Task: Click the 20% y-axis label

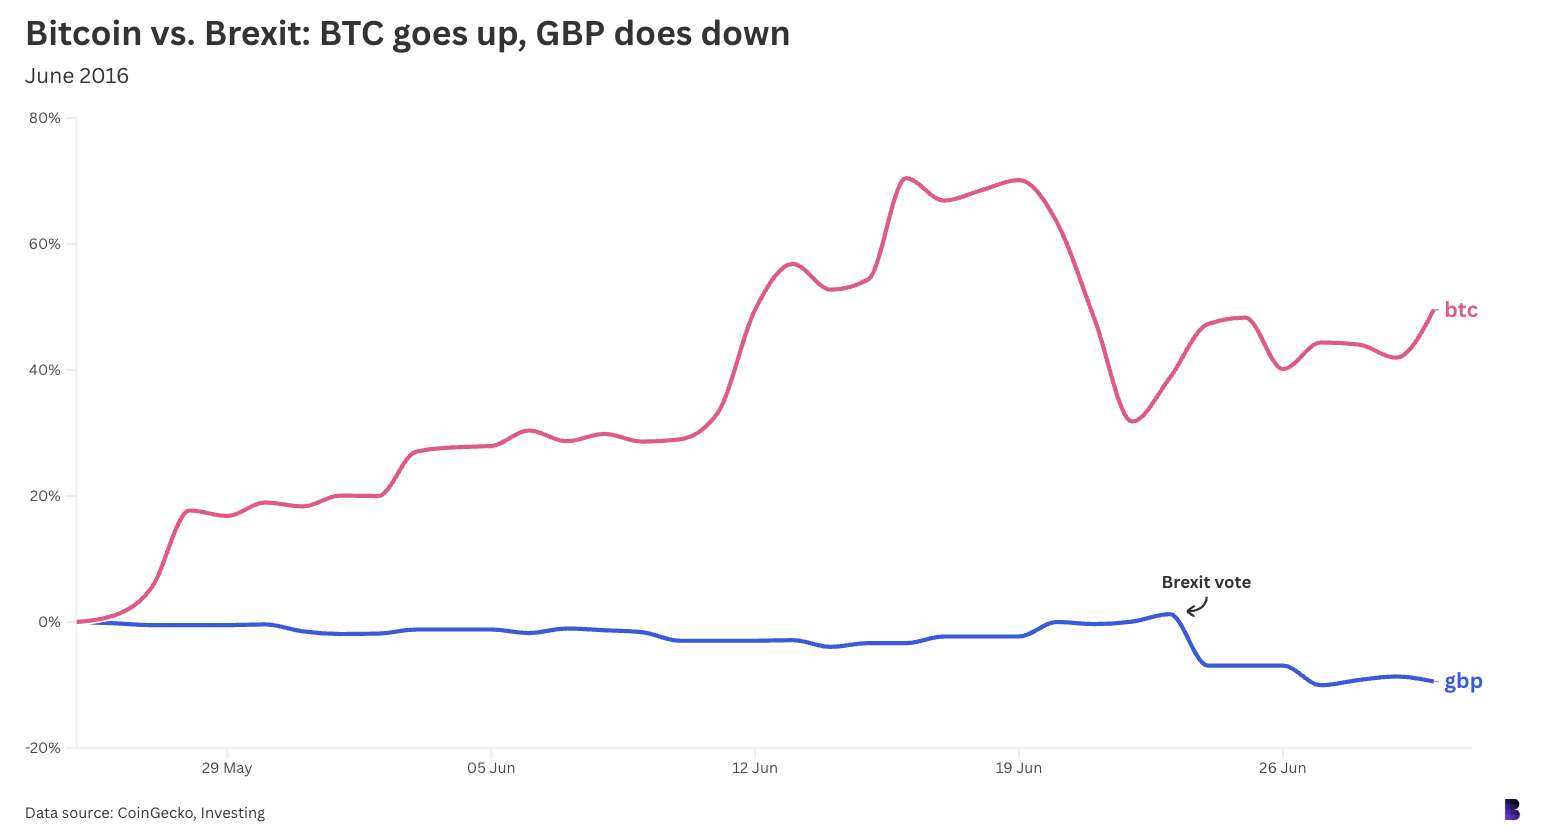Action: click(45, 496)
